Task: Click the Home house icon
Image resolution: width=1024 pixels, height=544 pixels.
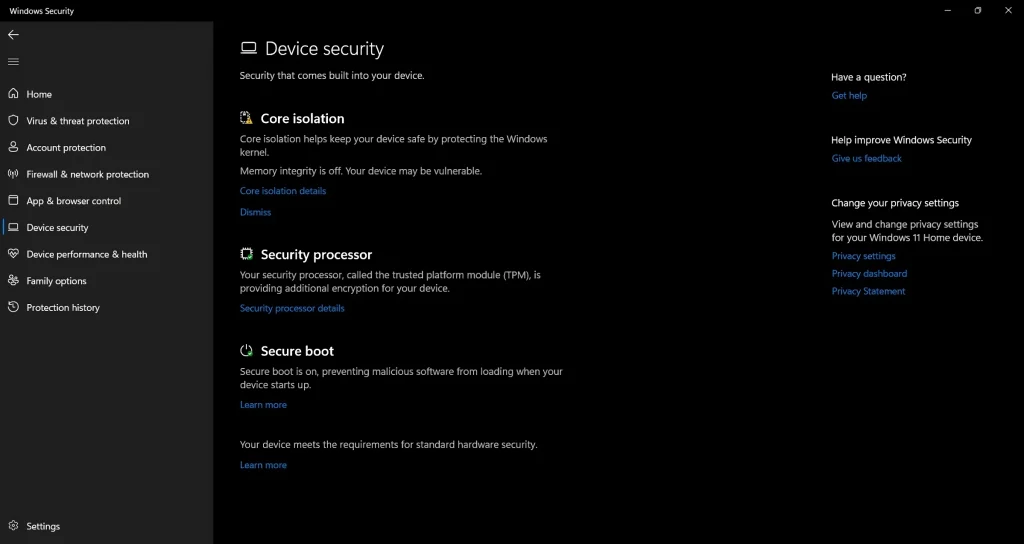Action: (x=13, y=94)
